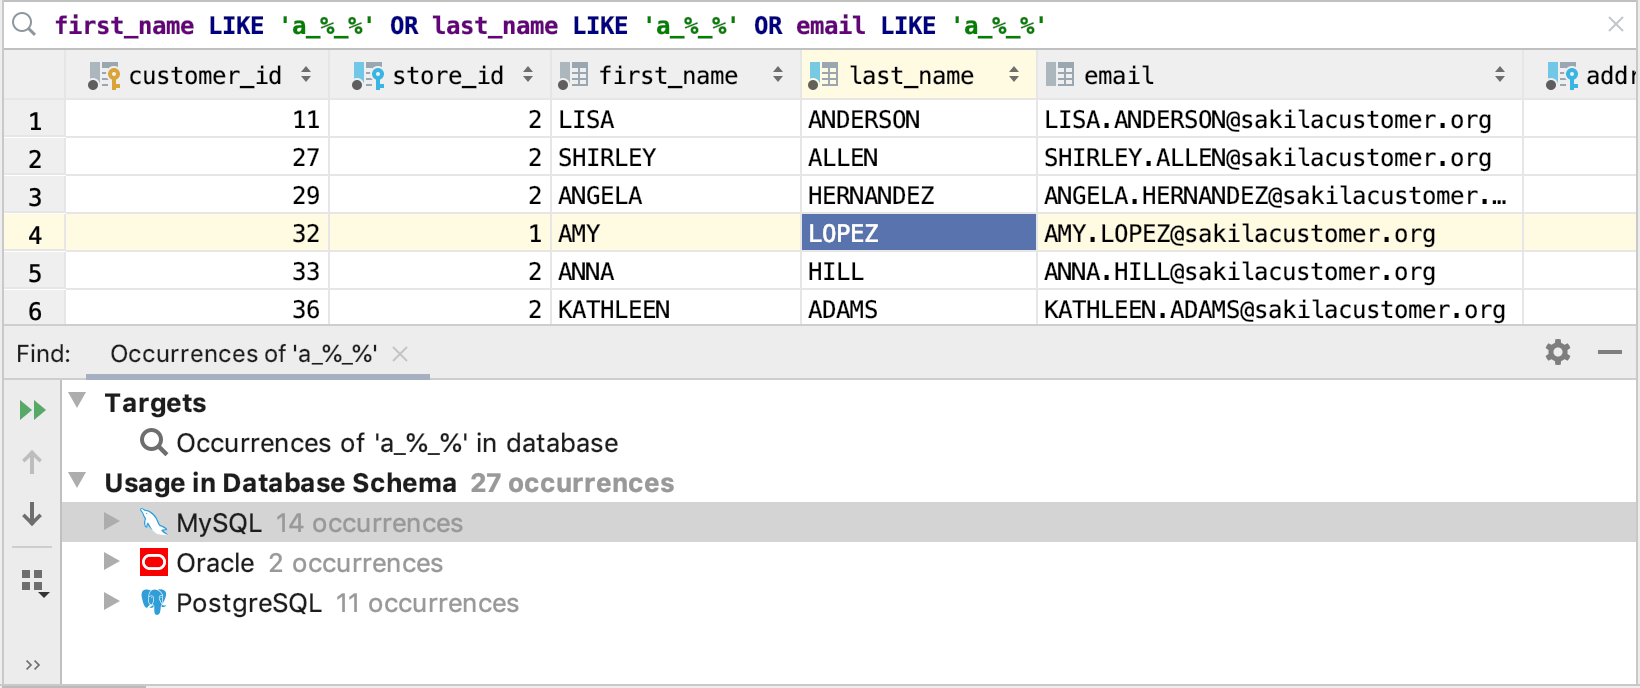Go to next occurrence down arrow
Viewport: 1640px width, 688px height.
click(32, 514)
